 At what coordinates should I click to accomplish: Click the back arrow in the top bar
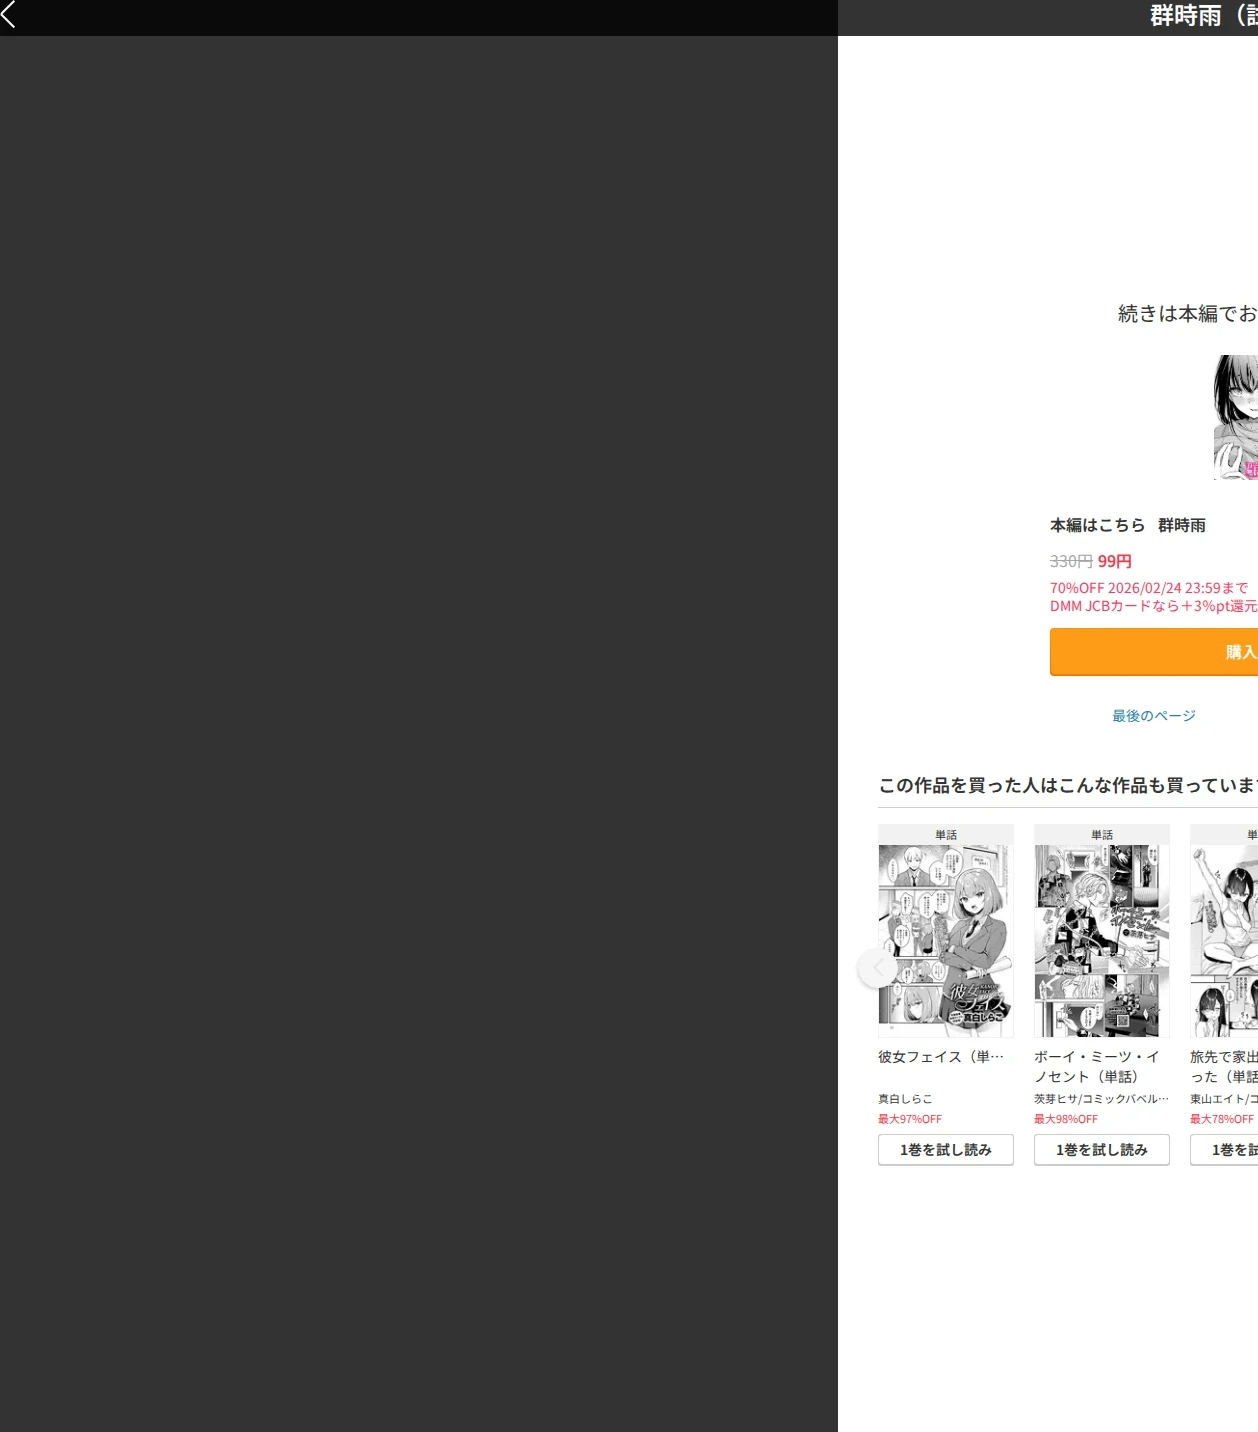point(9,14)
